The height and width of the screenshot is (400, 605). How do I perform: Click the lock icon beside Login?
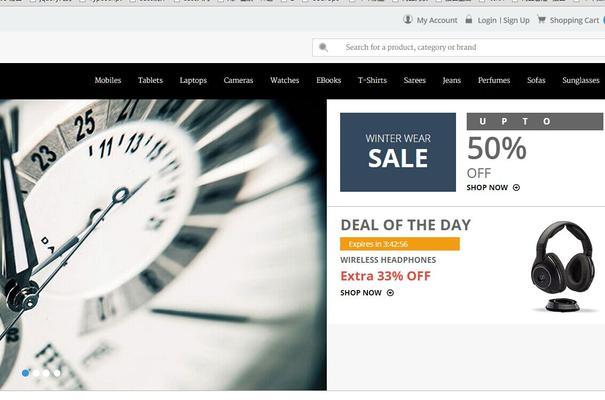pos(468,19)
